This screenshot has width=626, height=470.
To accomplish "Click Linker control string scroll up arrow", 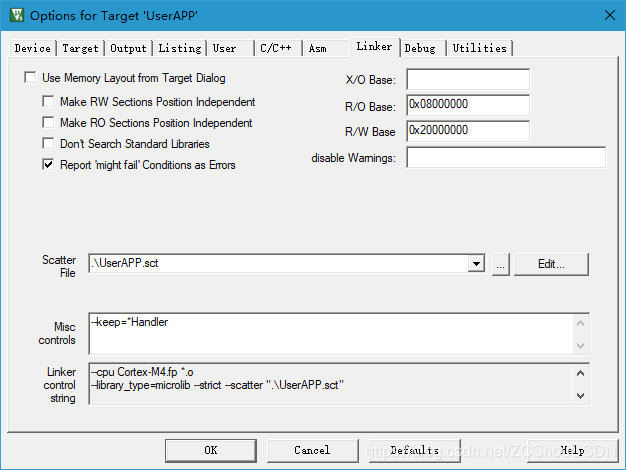I will point(580,373).
